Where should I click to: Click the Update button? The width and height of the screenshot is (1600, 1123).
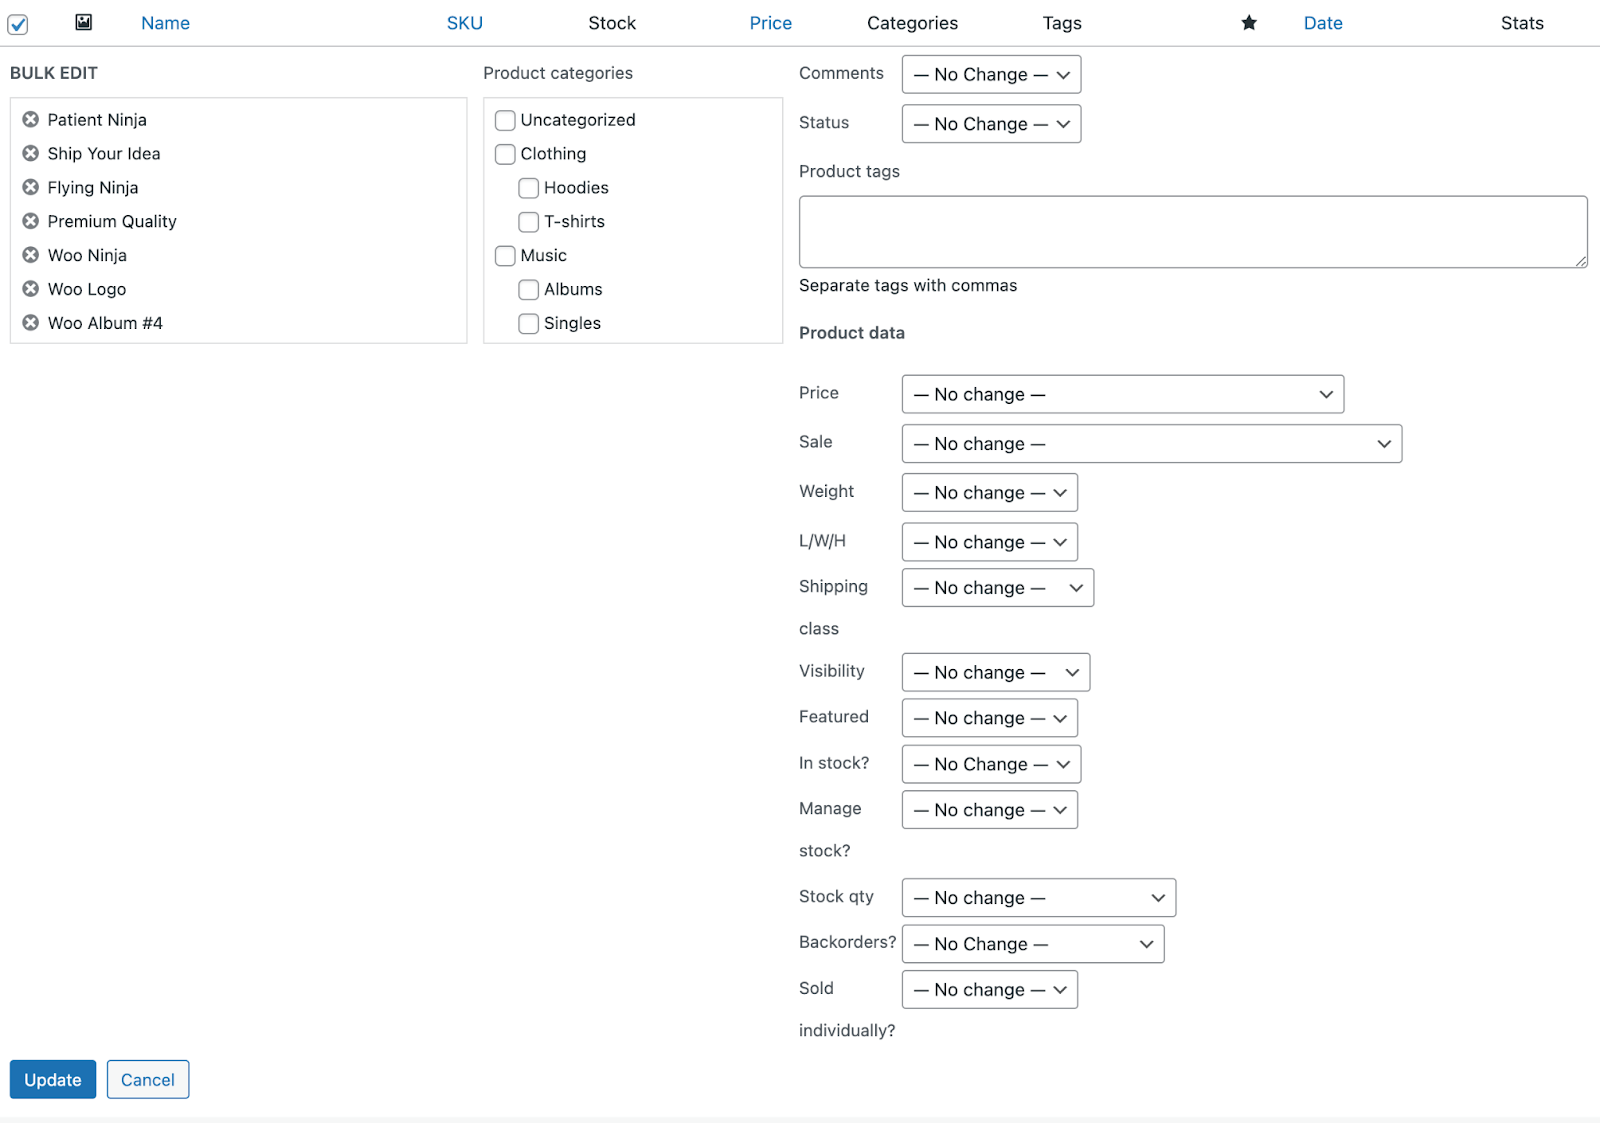click(x=52, y=1079)
